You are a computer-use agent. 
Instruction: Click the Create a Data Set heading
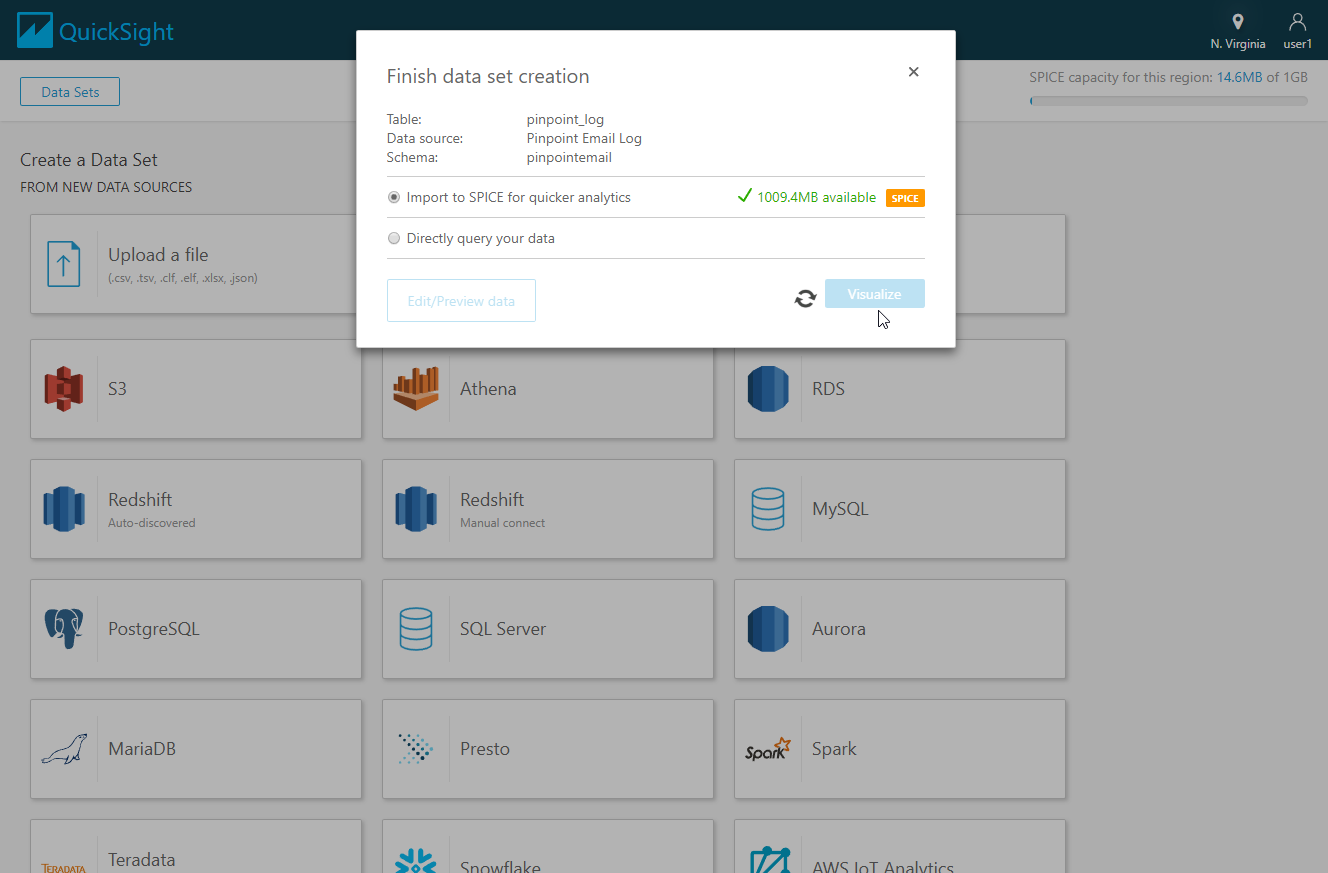pos(89,160)
